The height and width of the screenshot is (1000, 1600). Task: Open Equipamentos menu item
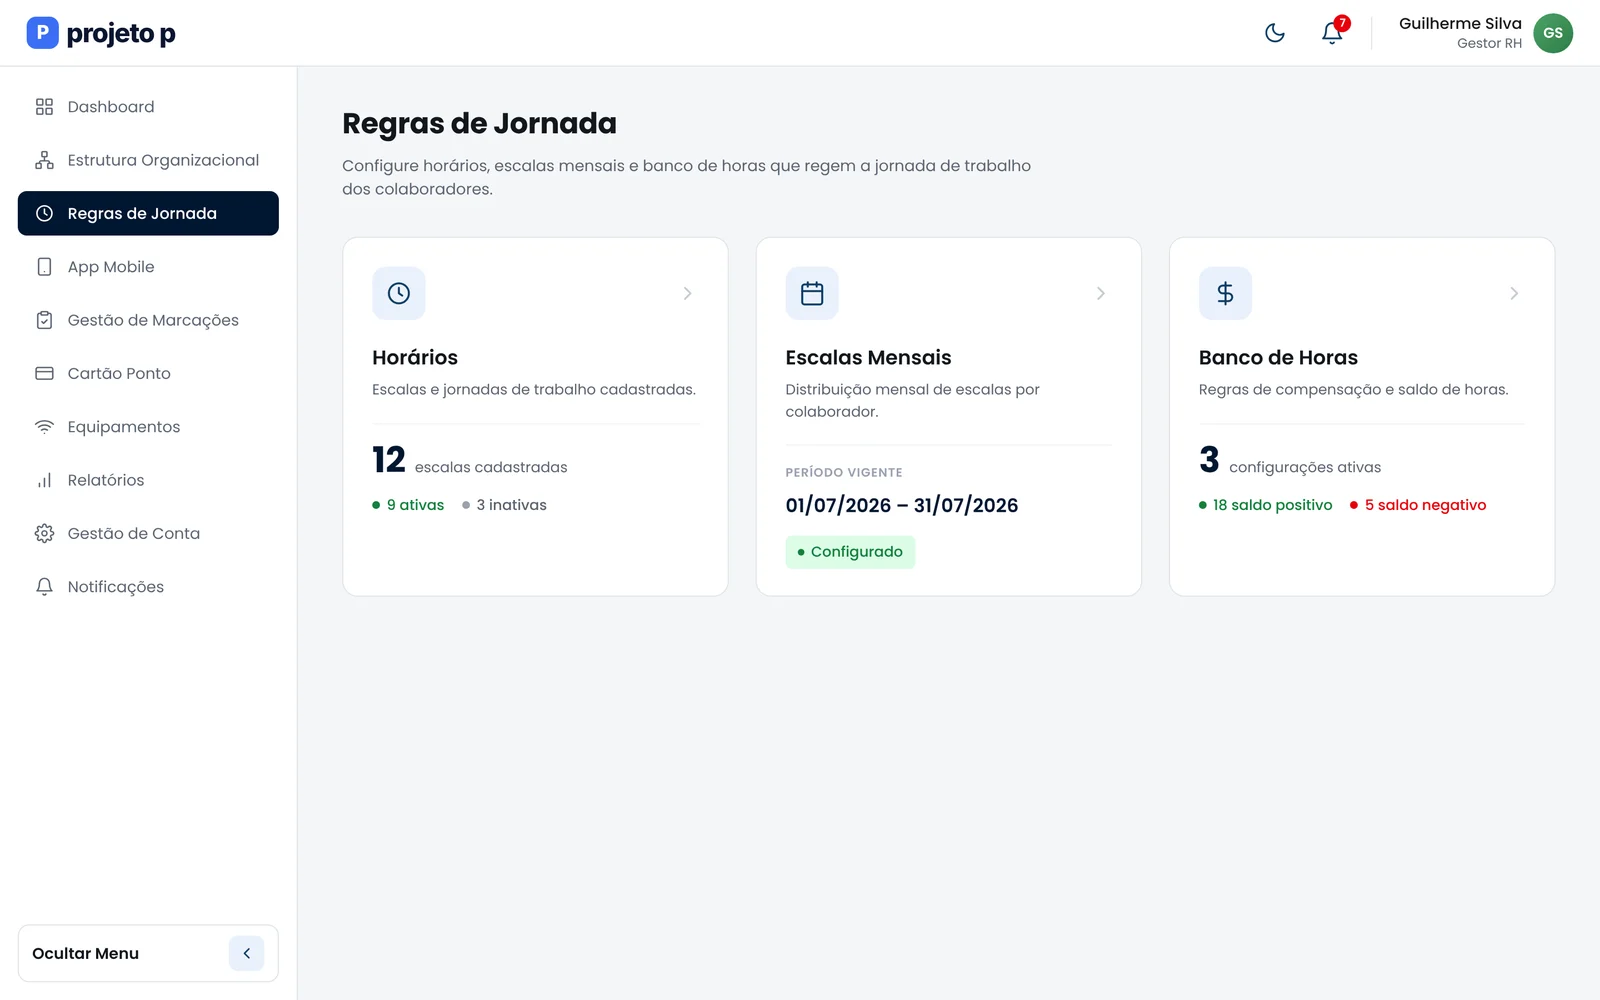pyautogui.click(x=148, y=427)
